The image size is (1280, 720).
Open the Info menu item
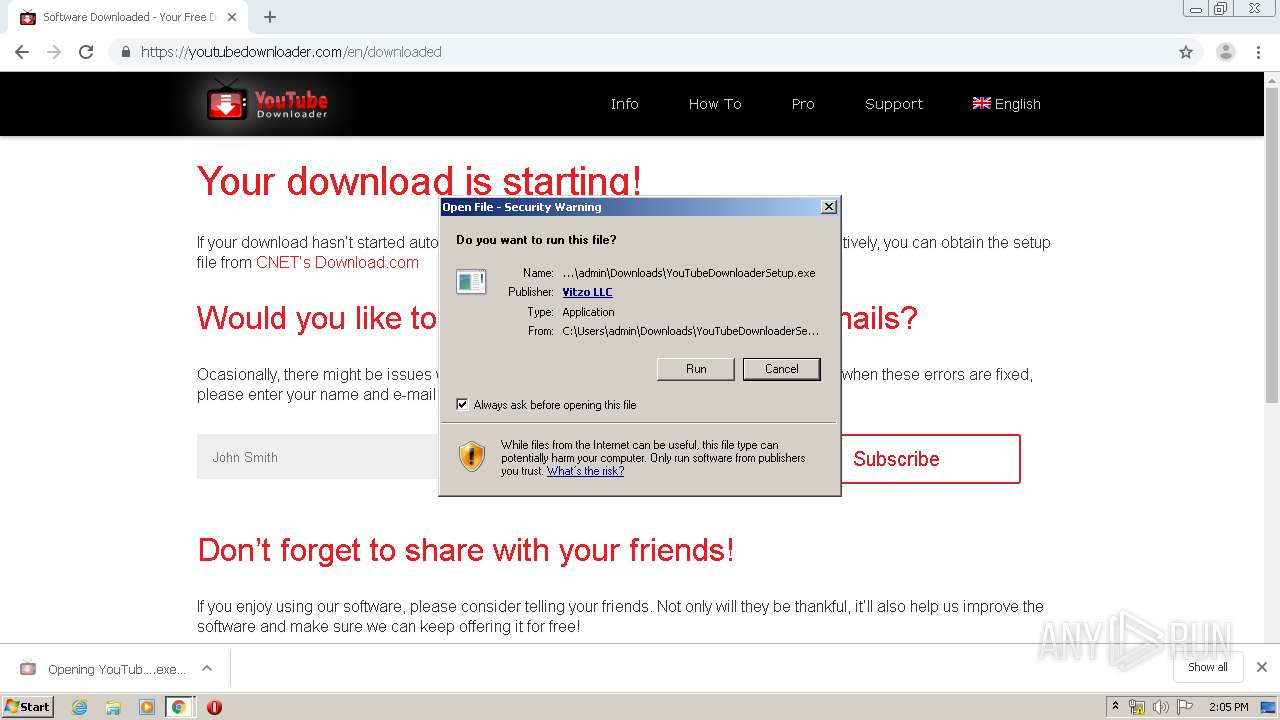[x=624, y=104]
